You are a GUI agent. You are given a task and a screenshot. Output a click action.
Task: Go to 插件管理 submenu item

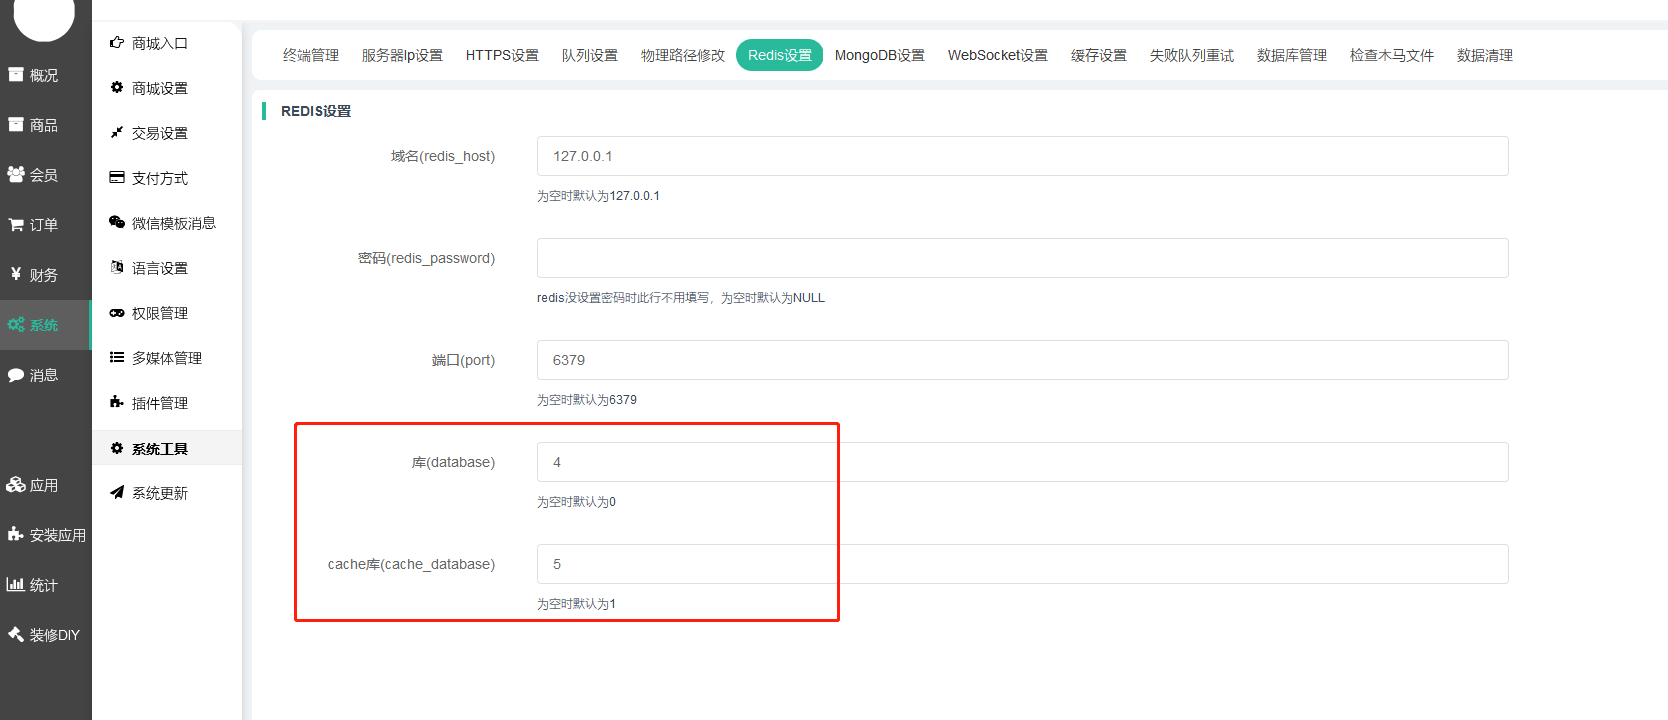click(x=160, y=403)
